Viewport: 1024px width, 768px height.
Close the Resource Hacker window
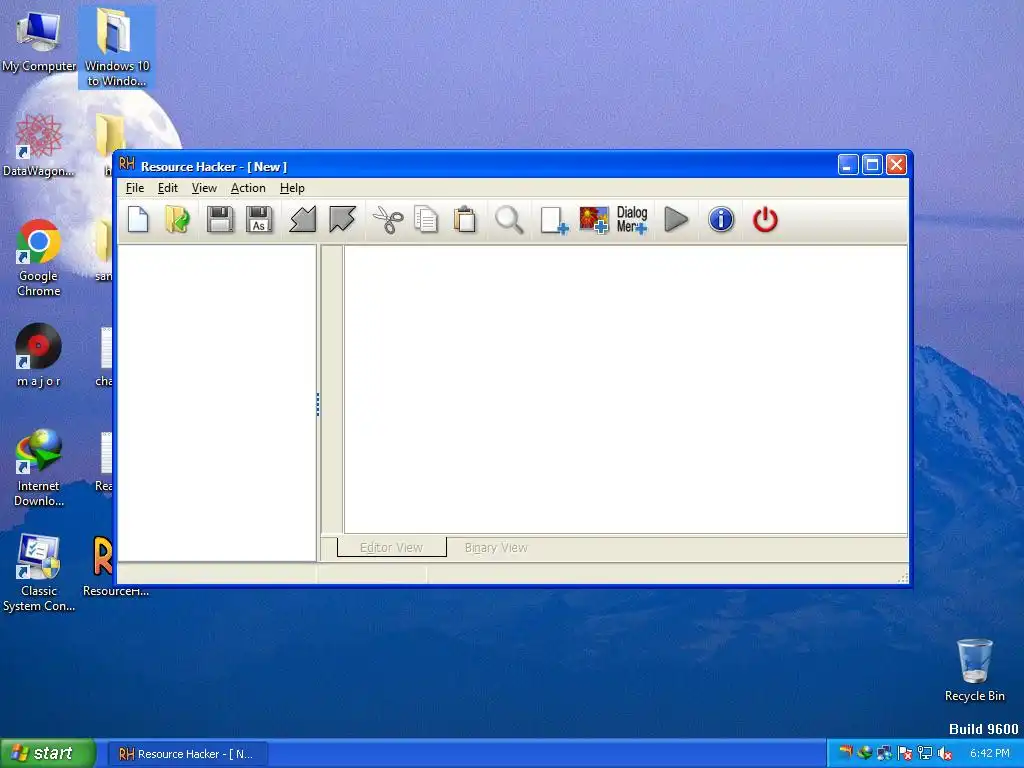[x=896, y=165]
